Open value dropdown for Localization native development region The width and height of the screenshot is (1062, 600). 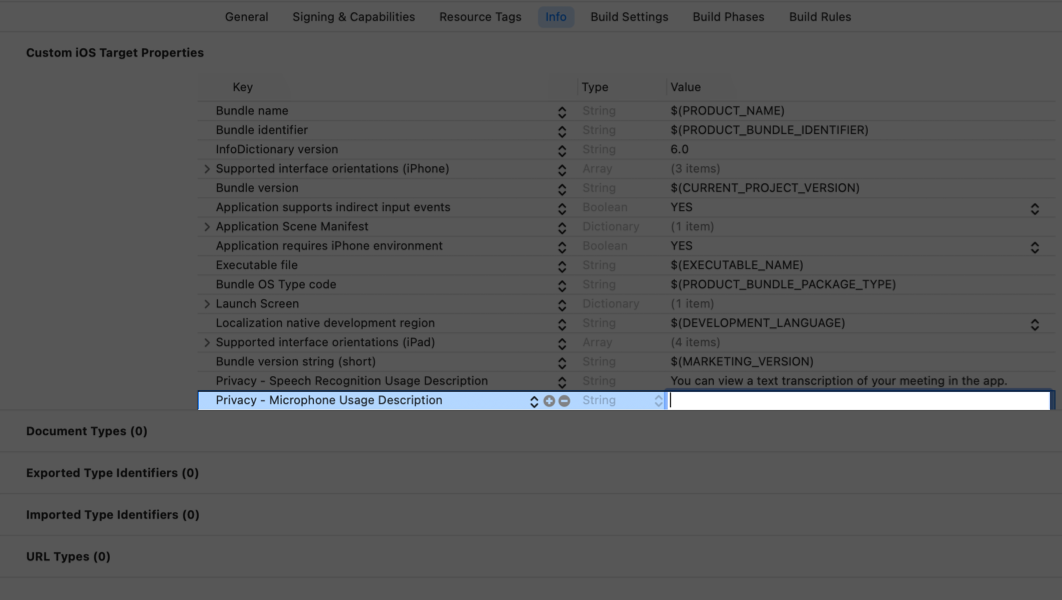pyautogui.click(x=1035, y=323)
